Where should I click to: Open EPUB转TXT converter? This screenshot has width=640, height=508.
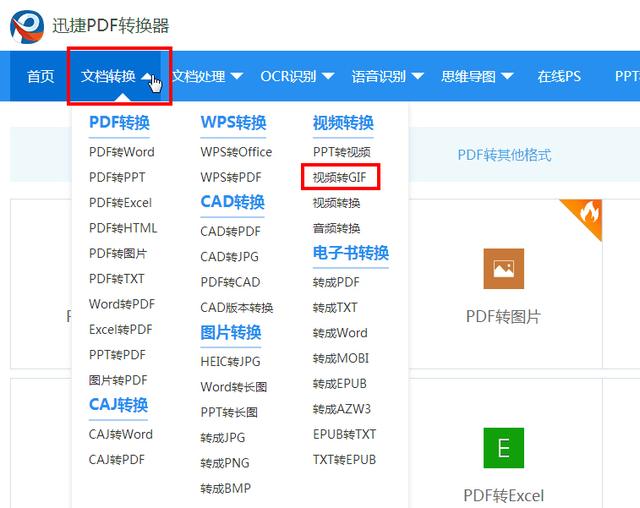coord(344,434)
